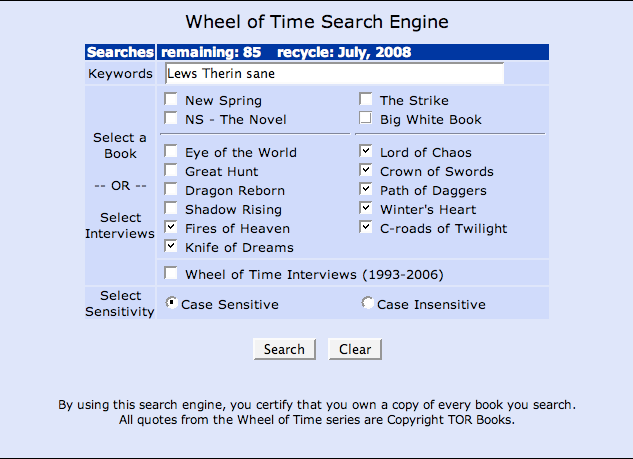
Task: Deselect C-roads of Twilight
Action: click(x=366, y=227)
